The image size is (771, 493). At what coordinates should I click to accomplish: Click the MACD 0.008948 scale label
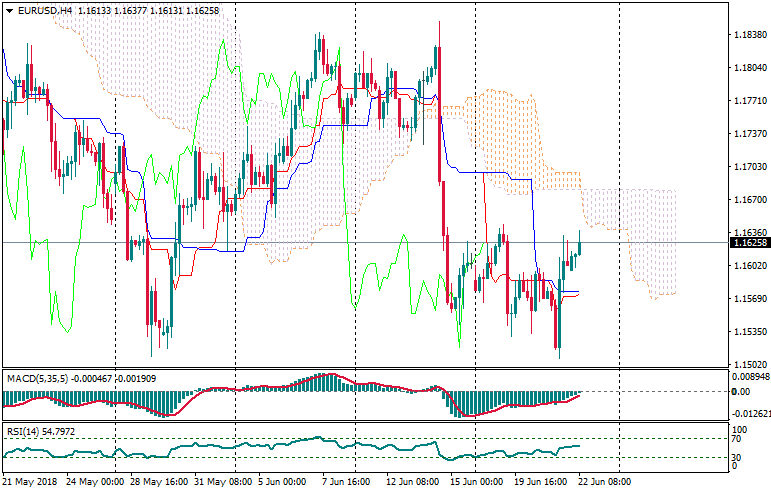point(751,378)
